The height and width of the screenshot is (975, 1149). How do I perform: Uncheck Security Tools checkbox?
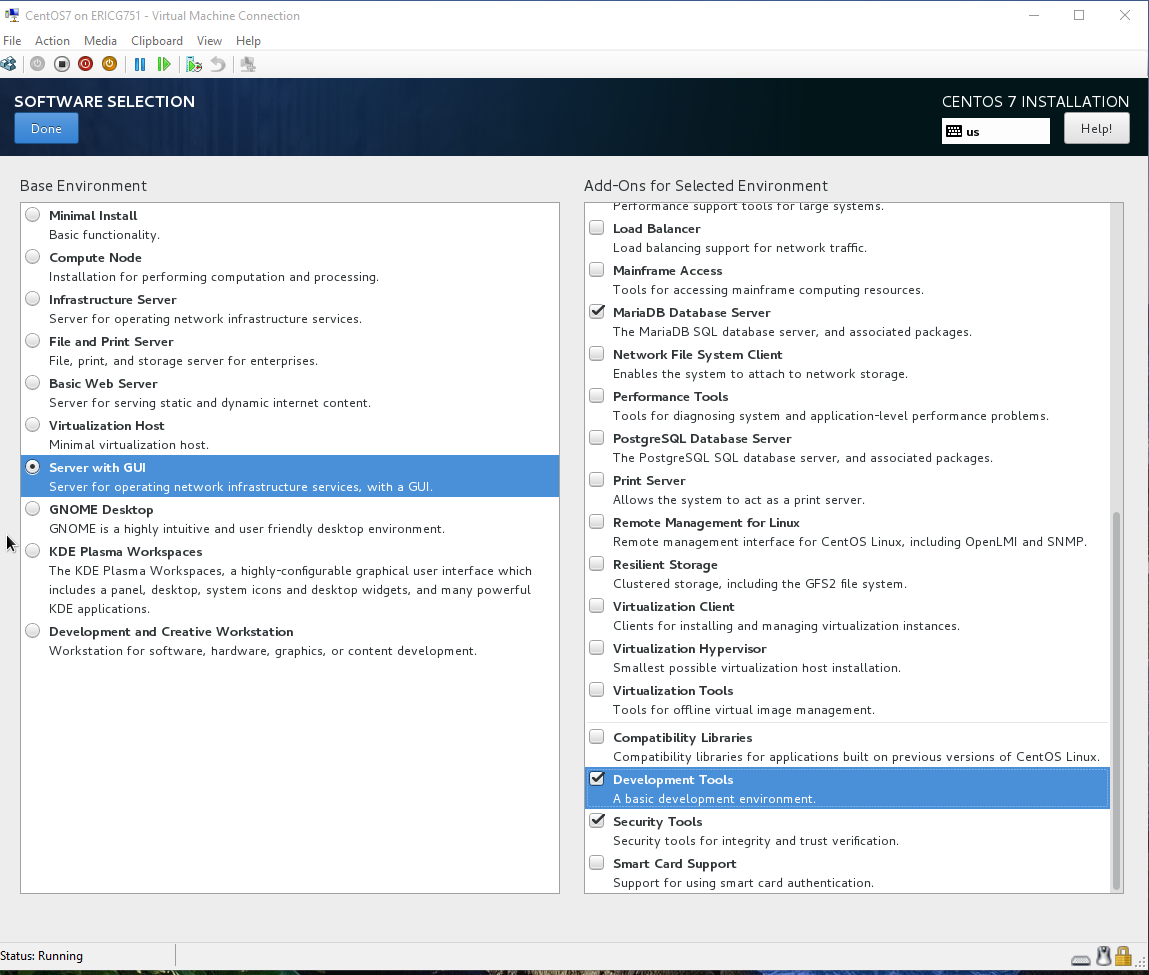[597, 820]
